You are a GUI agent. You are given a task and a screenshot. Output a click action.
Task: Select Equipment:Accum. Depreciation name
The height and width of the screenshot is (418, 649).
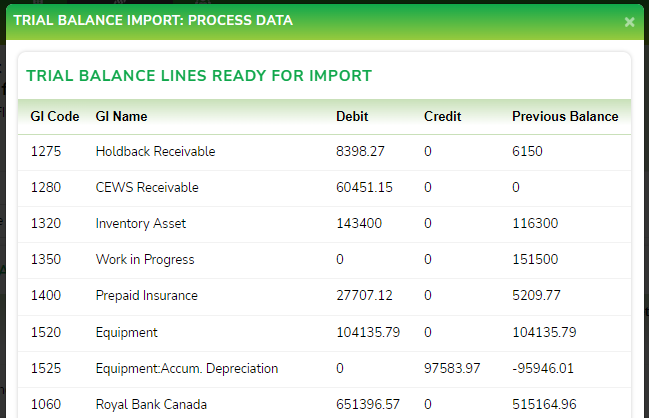click(x=187, y=368)
